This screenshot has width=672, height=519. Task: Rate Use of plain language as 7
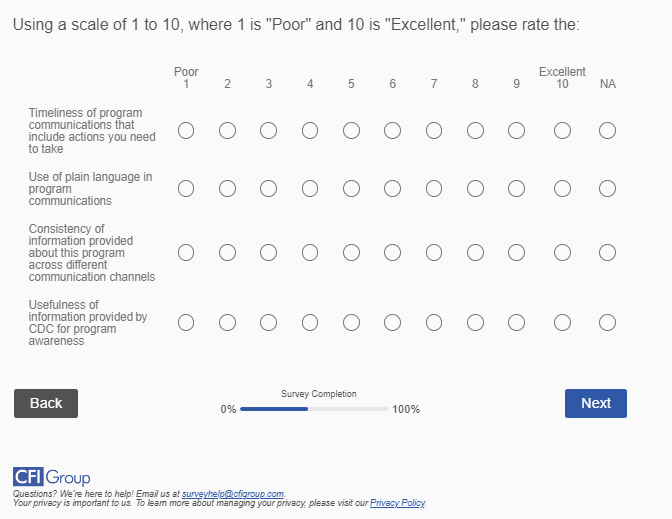[434, 188]
